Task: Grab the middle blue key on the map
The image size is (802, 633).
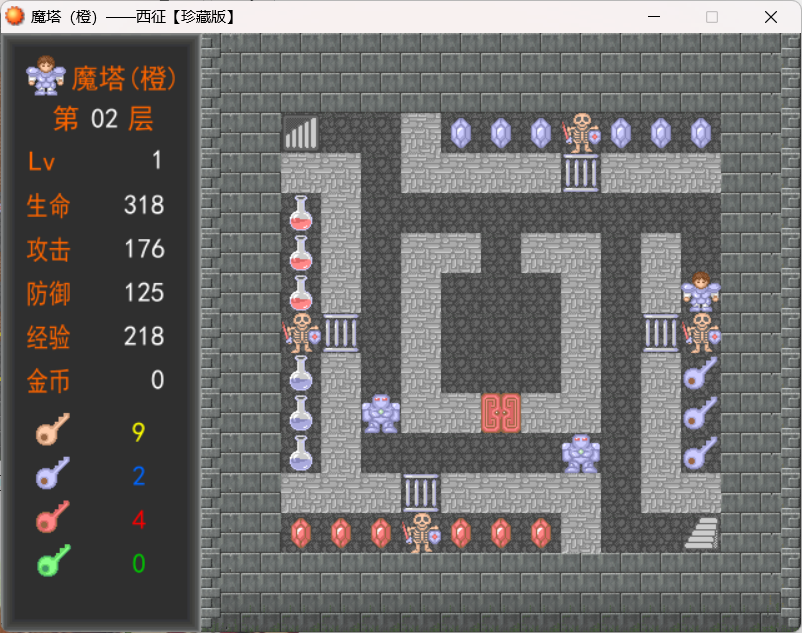Action: [700, 413]
